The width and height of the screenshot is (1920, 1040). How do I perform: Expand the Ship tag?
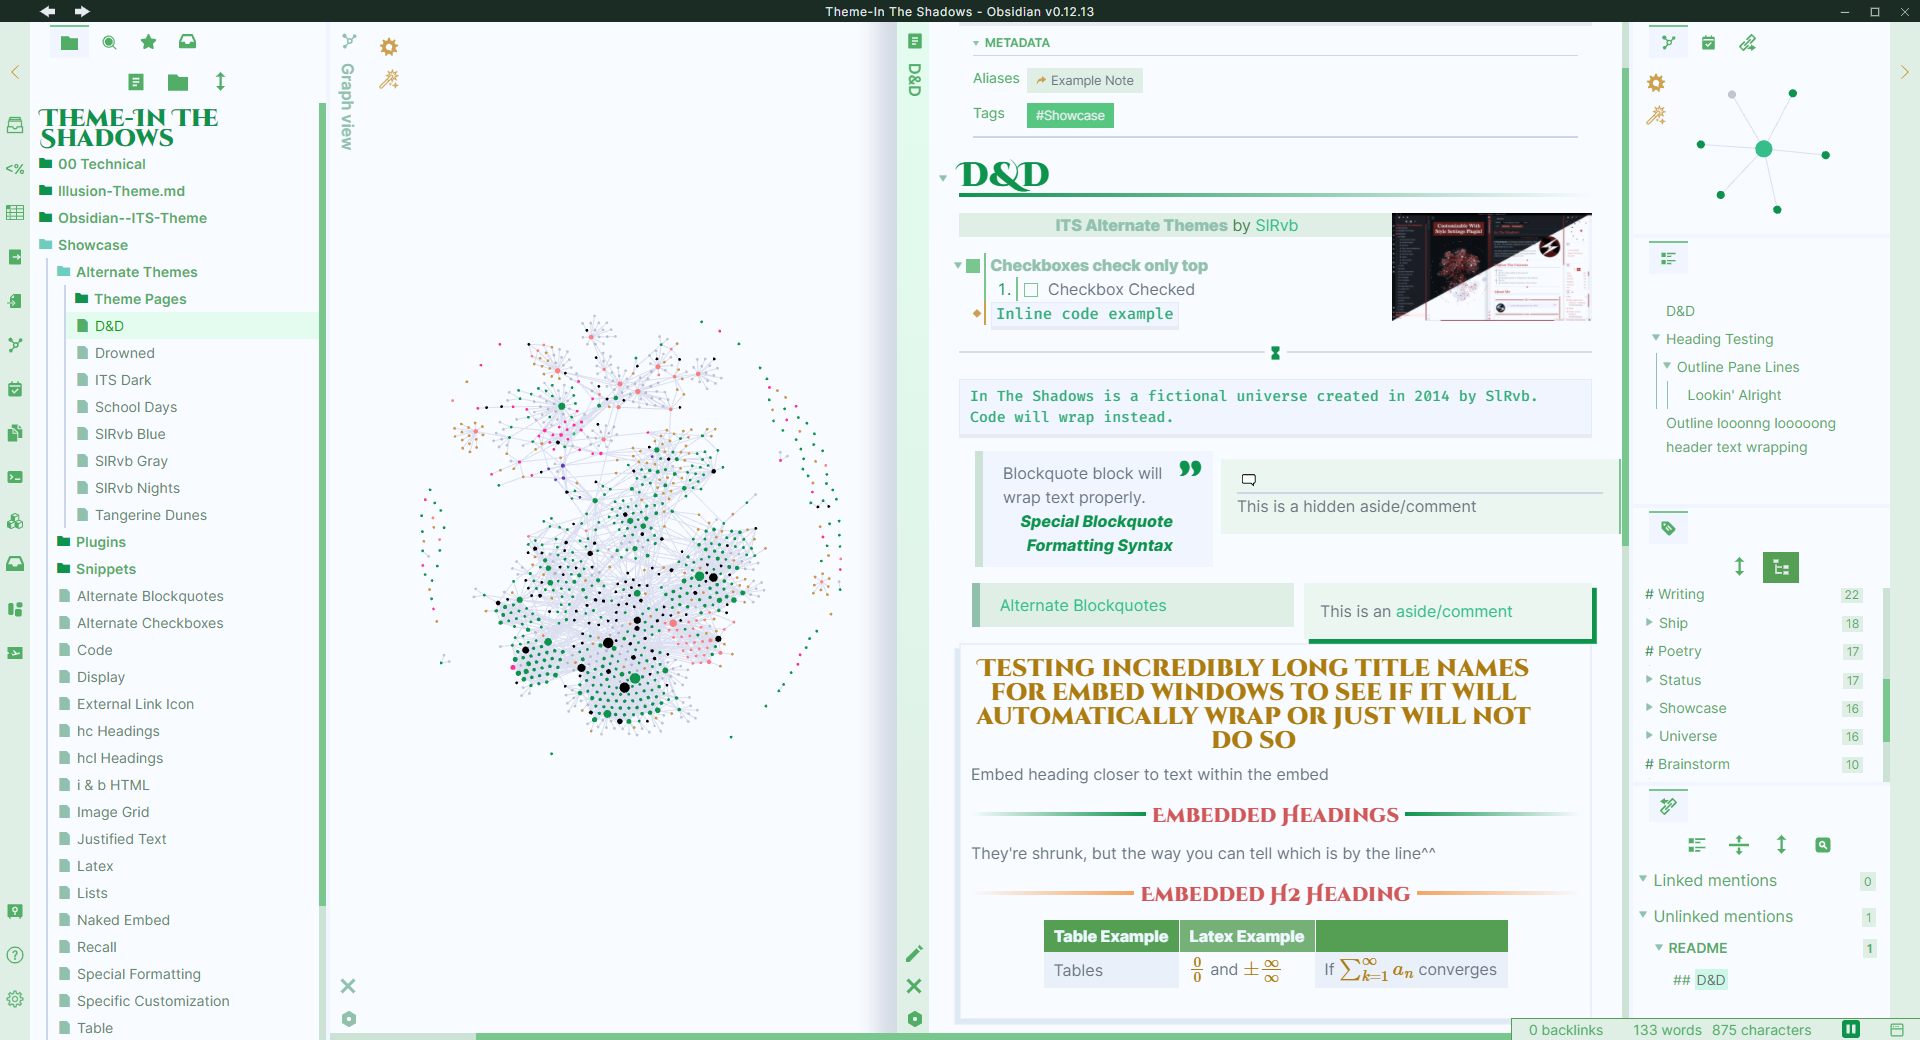[x=1649, y=622]
